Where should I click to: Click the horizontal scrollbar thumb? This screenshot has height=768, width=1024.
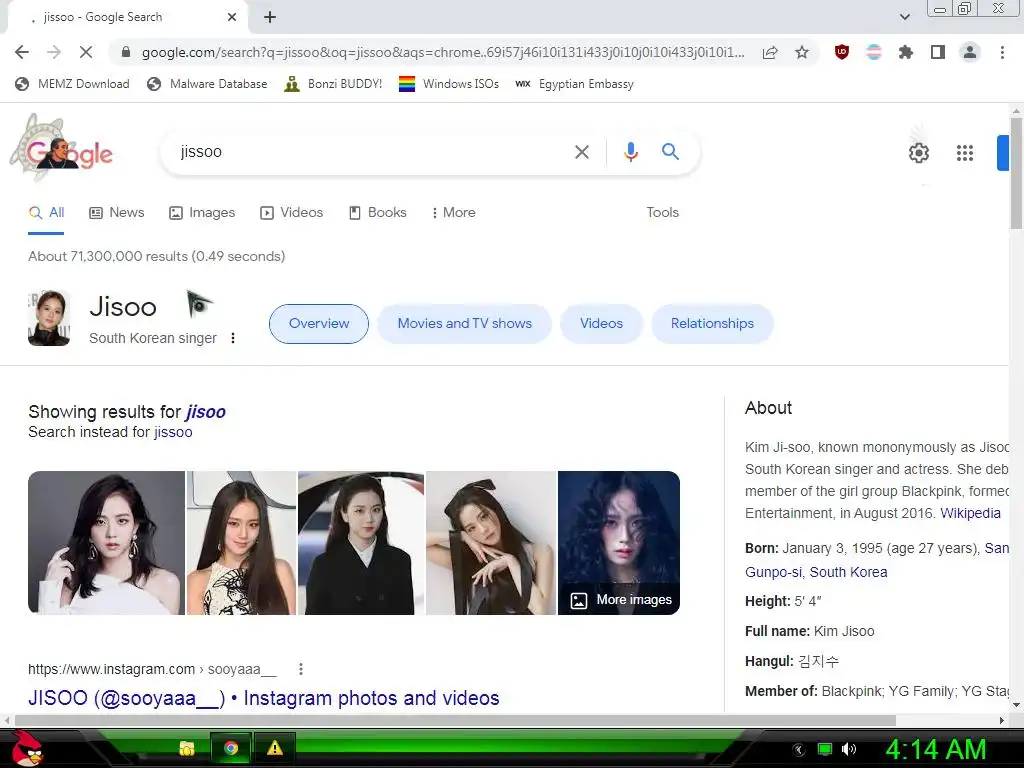[x=455, y=720]
